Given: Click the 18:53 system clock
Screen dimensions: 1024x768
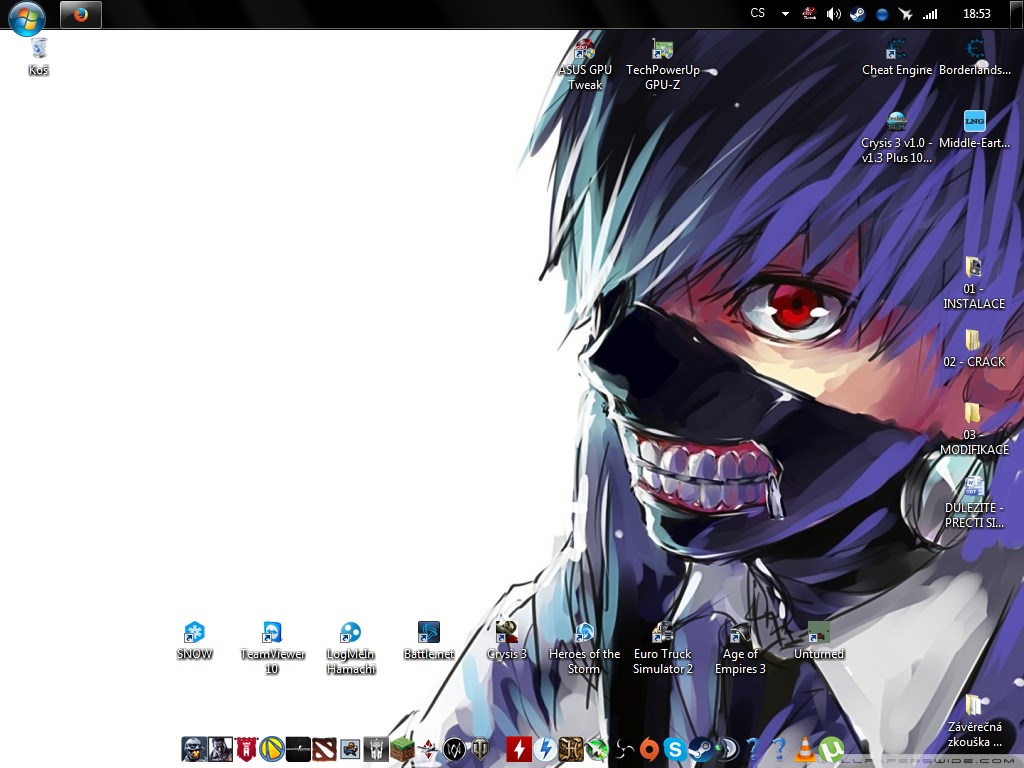Looking at the screenshot, I should (977, 14).
